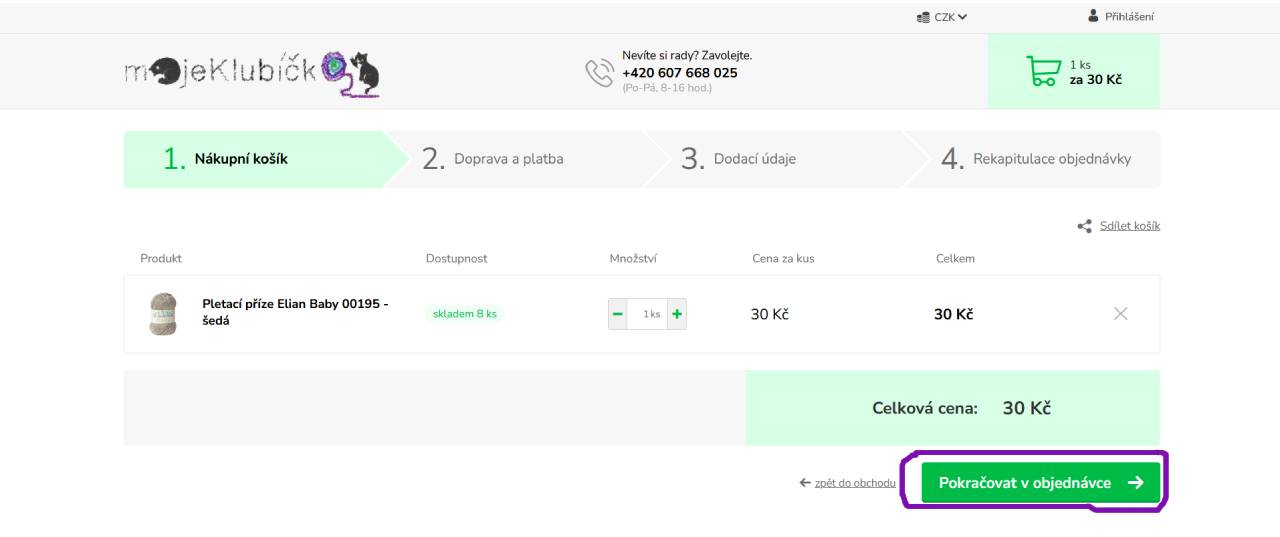The image size is (1280, 537).
Task: Increase quantity with the plus button
Action: point(677,314)
